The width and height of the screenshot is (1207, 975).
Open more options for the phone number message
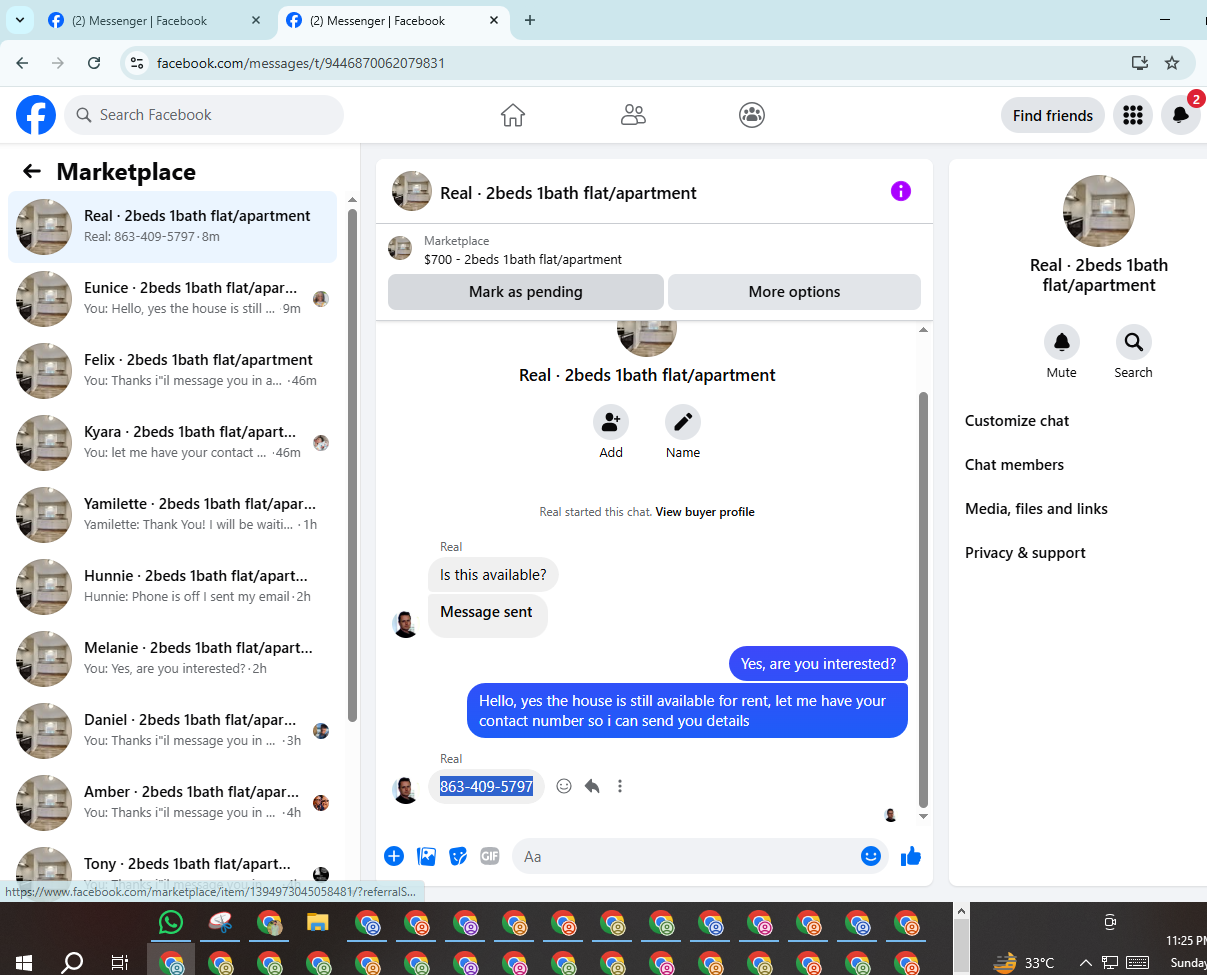click(x=620, y=786)
